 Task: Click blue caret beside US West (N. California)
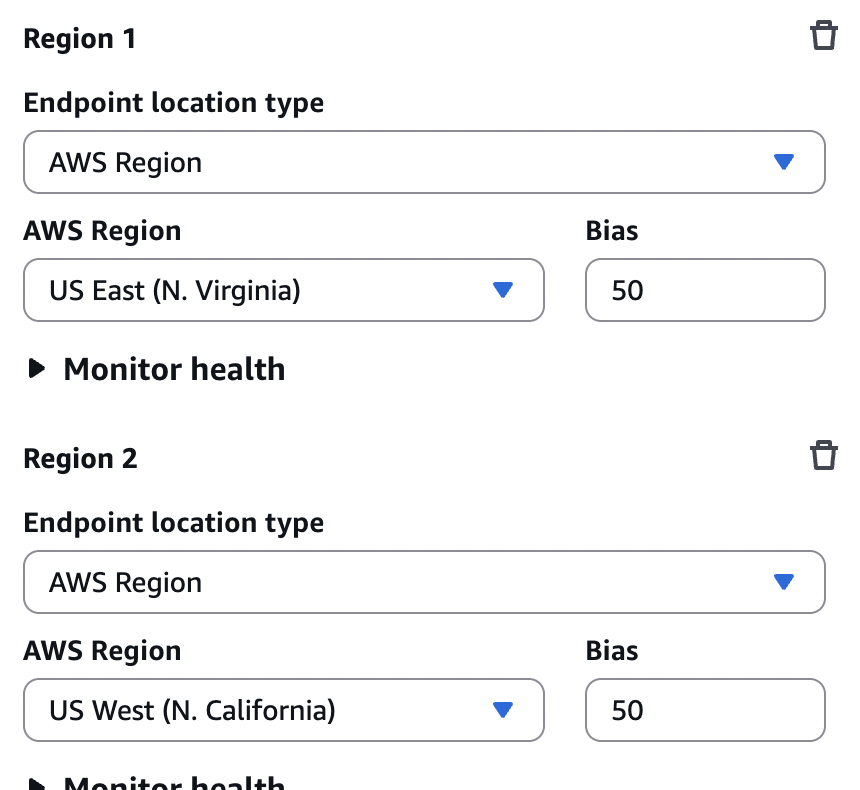click(503, 710)
